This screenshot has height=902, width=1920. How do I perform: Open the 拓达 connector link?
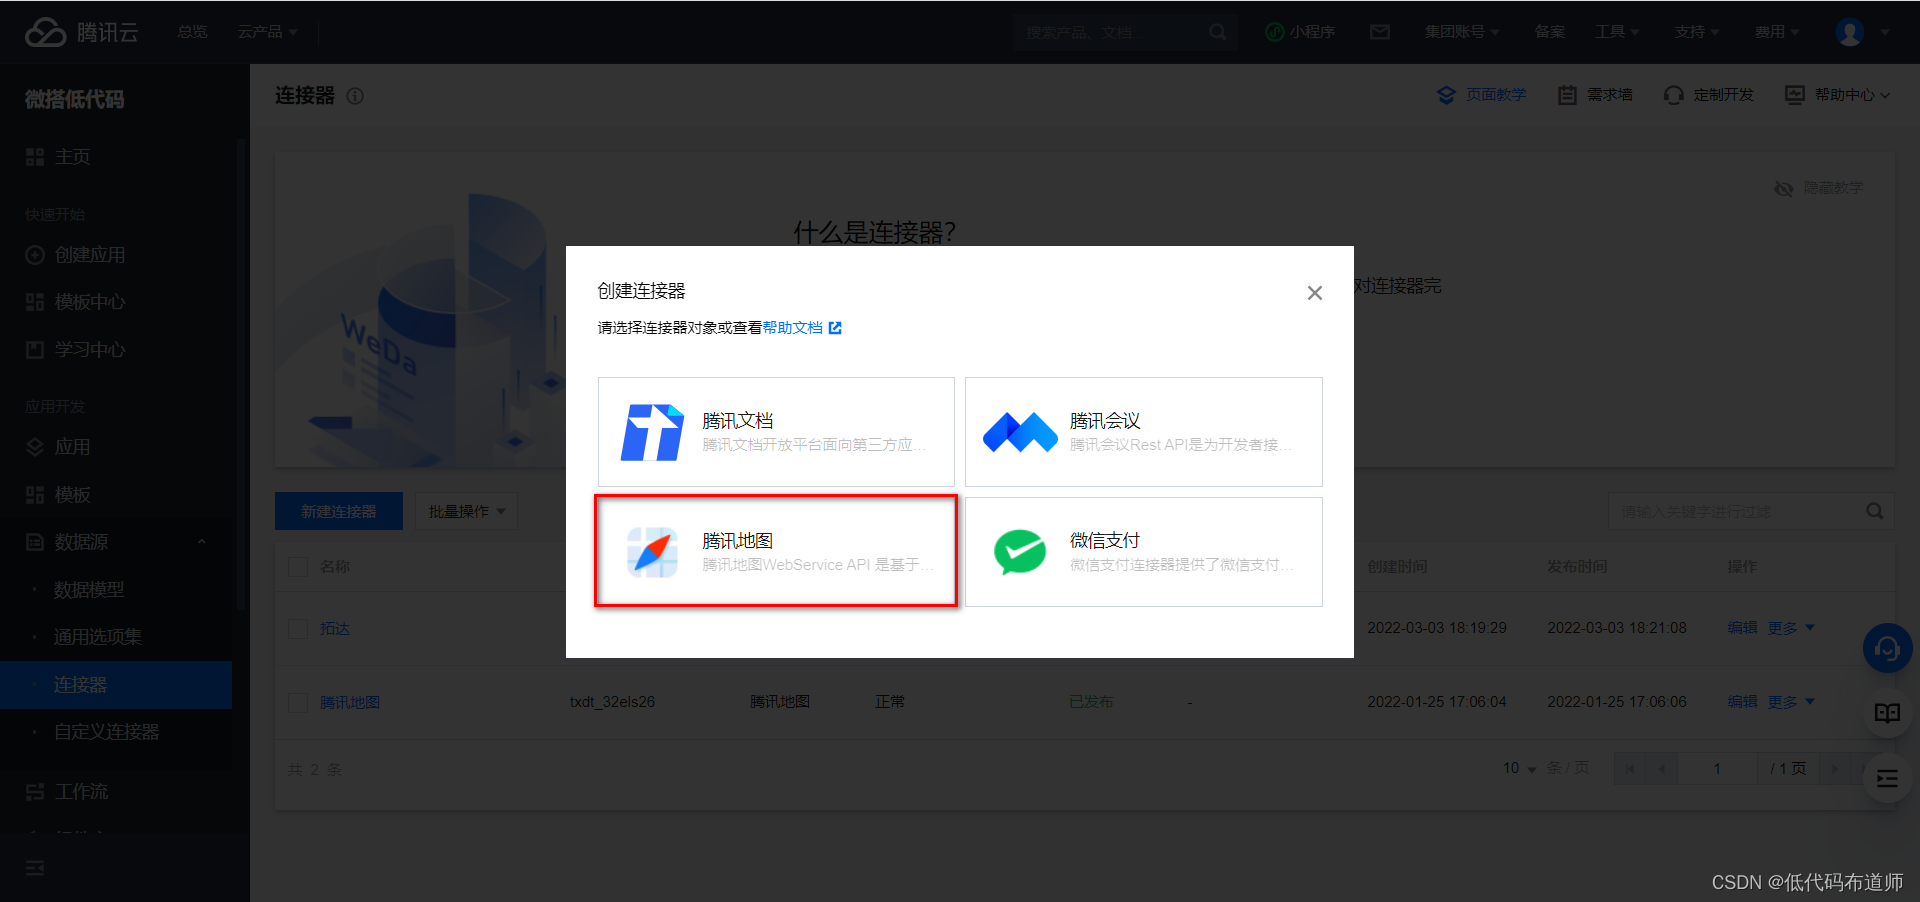coord(335,629)
